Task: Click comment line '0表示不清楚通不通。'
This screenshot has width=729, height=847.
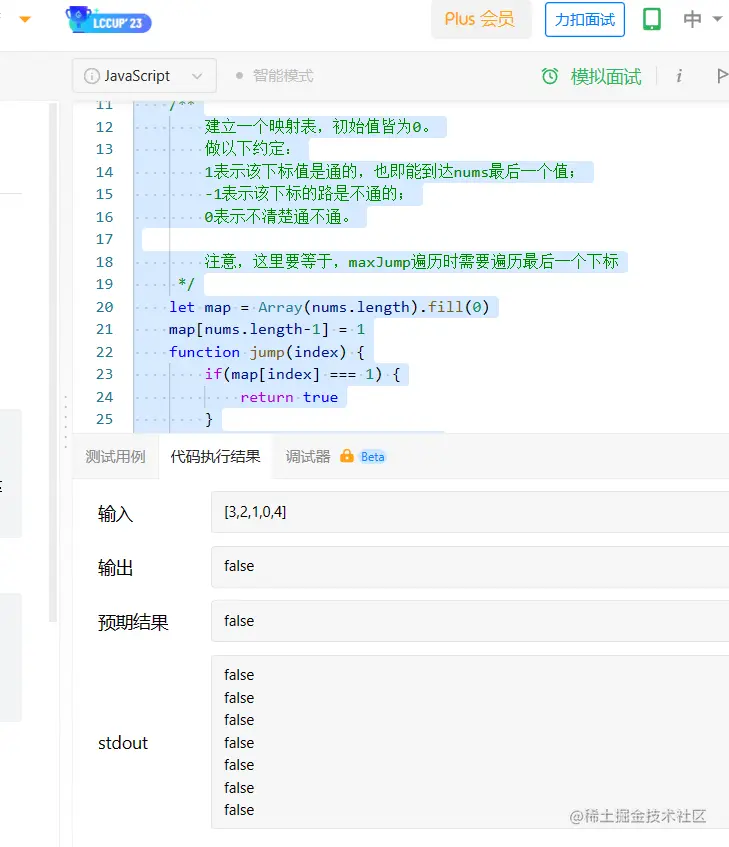Action: tap(278, 217)
